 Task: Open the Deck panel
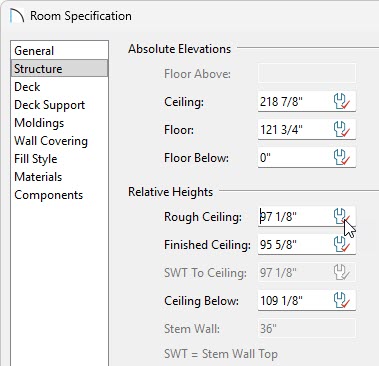click(59, 87)
